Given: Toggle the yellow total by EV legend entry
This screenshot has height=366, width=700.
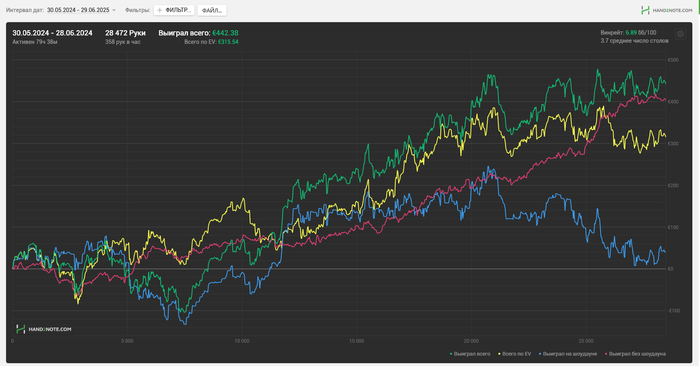Looking at the screenshot, I should (514, 354).
